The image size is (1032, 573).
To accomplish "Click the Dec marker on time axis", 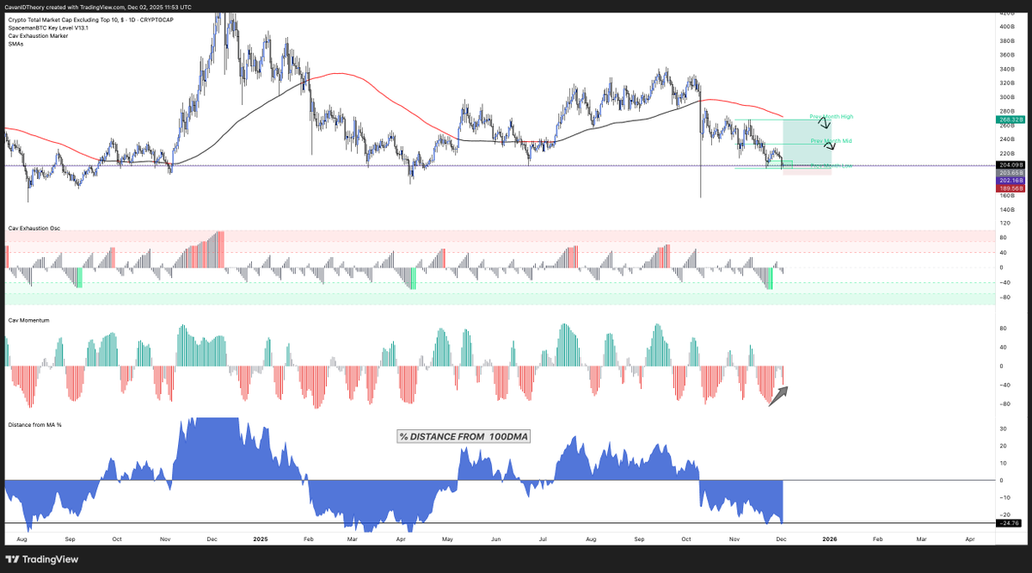I will click(783, 538).
